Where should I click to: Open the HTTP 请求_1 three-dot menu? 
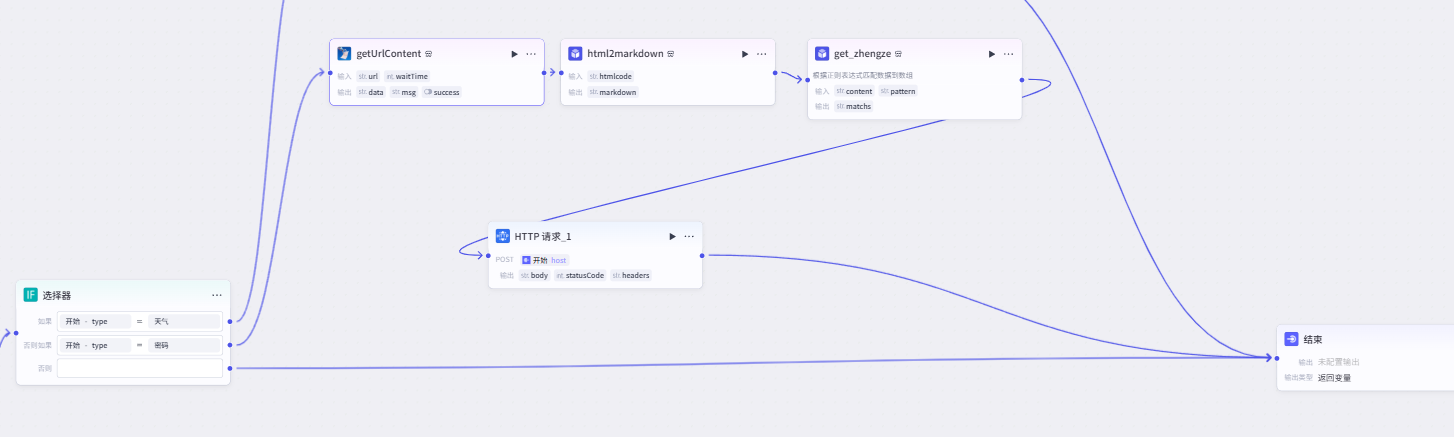(x=689, y=236)
